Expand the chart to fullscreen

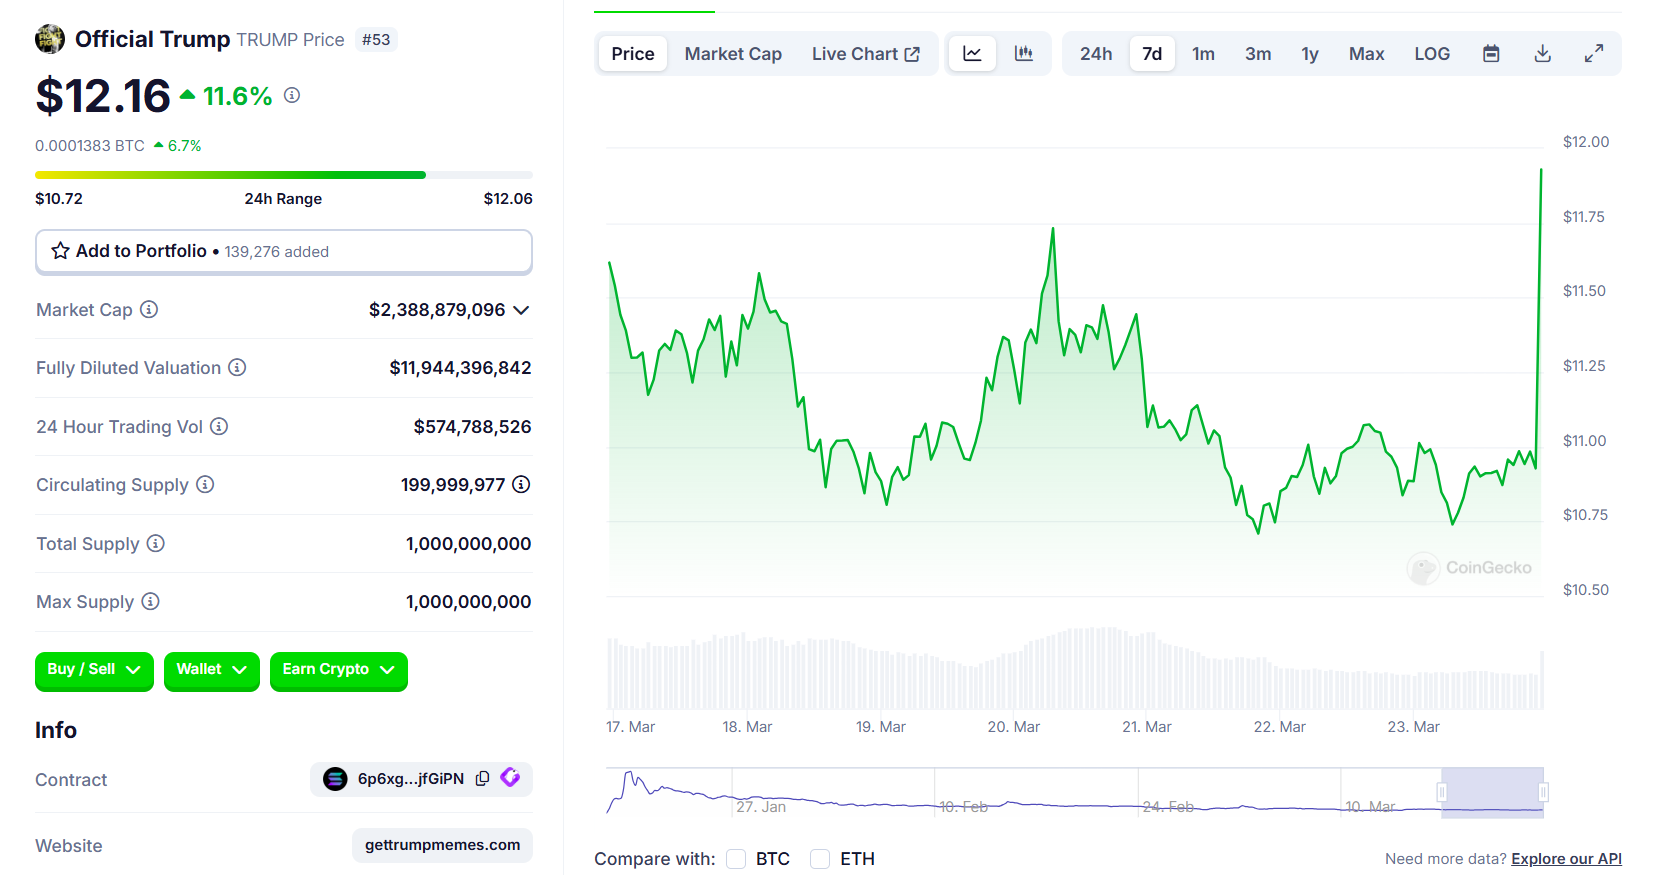(1593, 54)
